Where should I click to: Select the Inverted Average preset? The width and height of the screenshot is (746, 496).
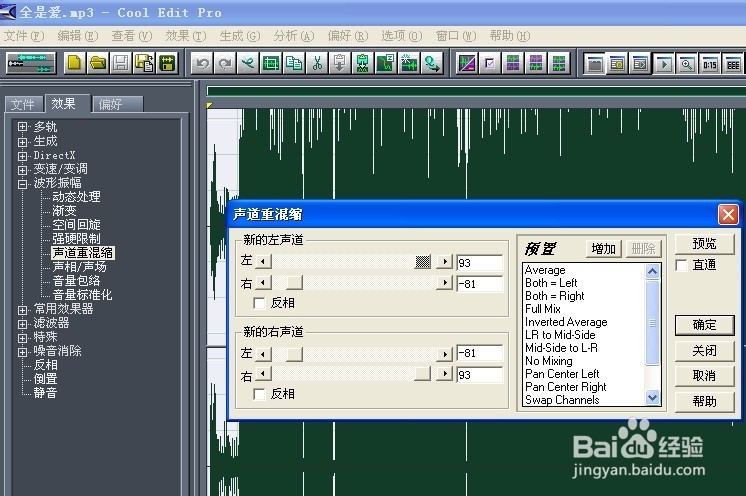pos(566,322)
